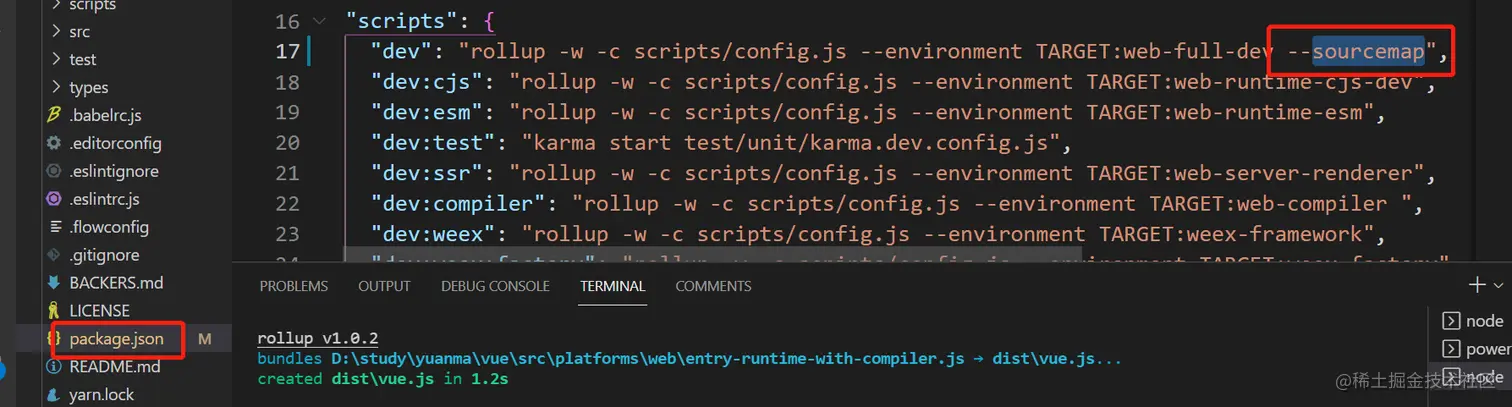The width and height of the screenshot is (1512, 407).
Task: Click the package.json braces icon
Action: [54, 339]
